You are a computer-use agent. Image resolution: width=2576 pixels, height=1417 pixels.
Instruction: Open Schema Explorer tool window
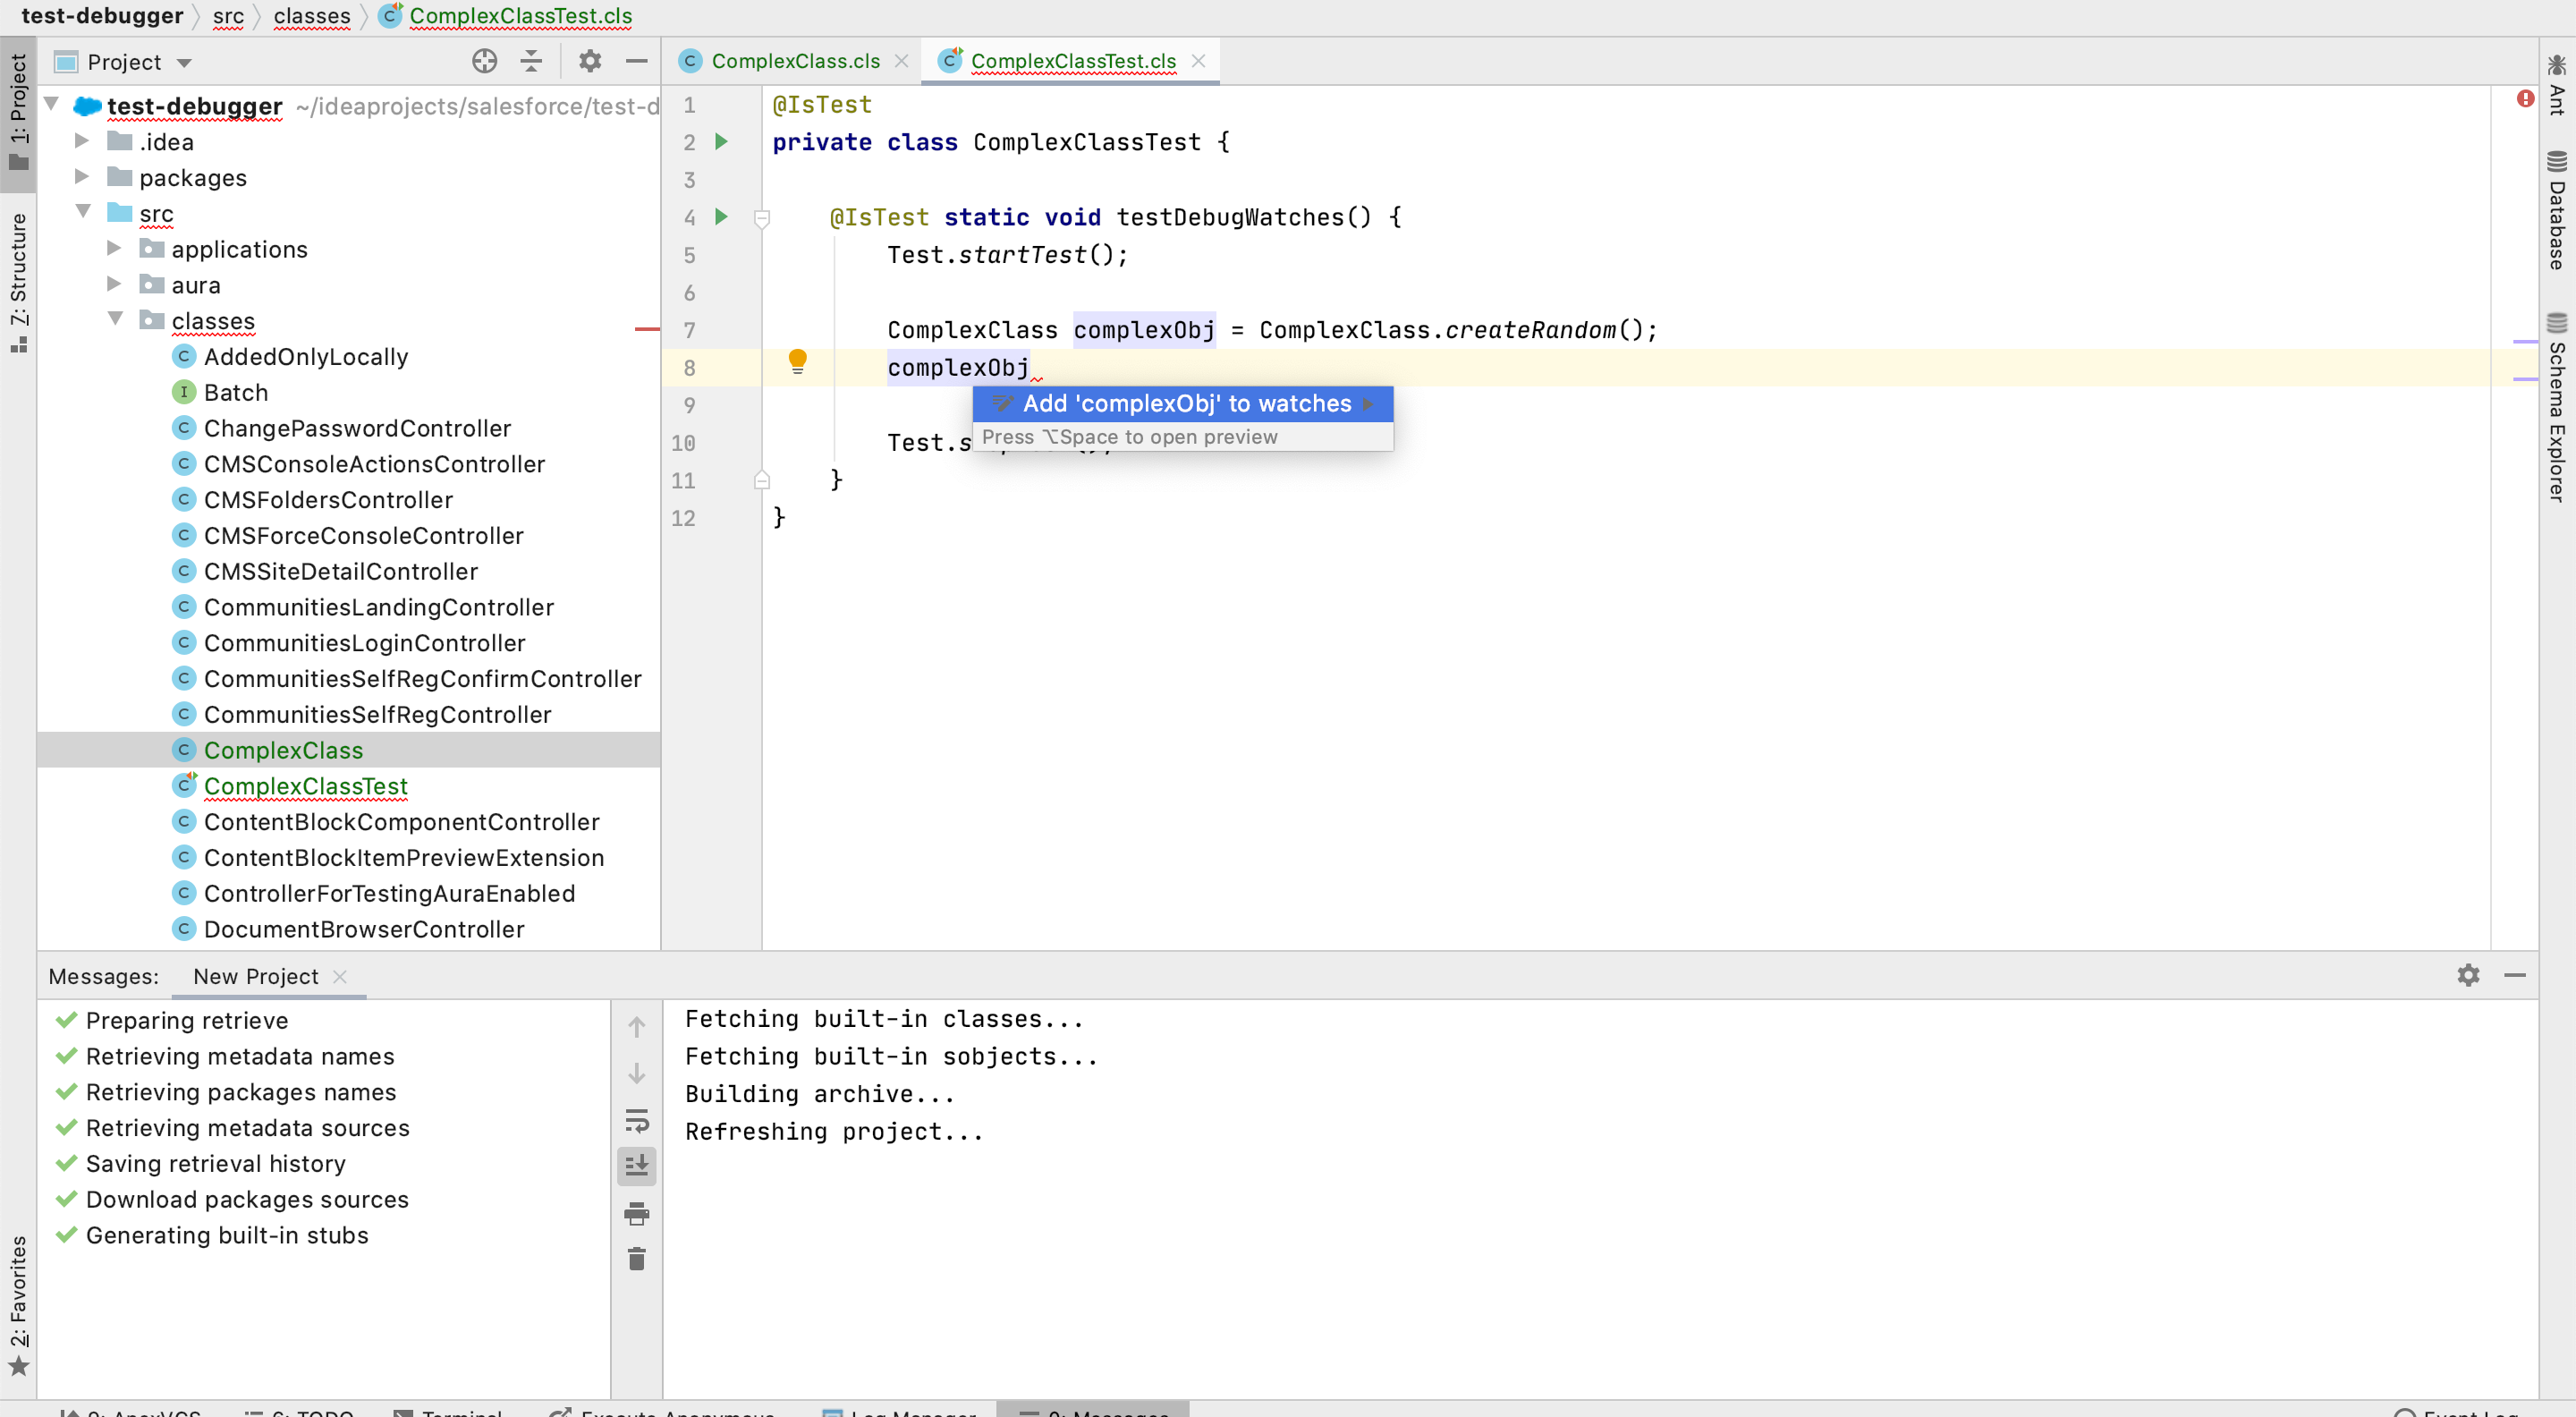(2556, 406)
